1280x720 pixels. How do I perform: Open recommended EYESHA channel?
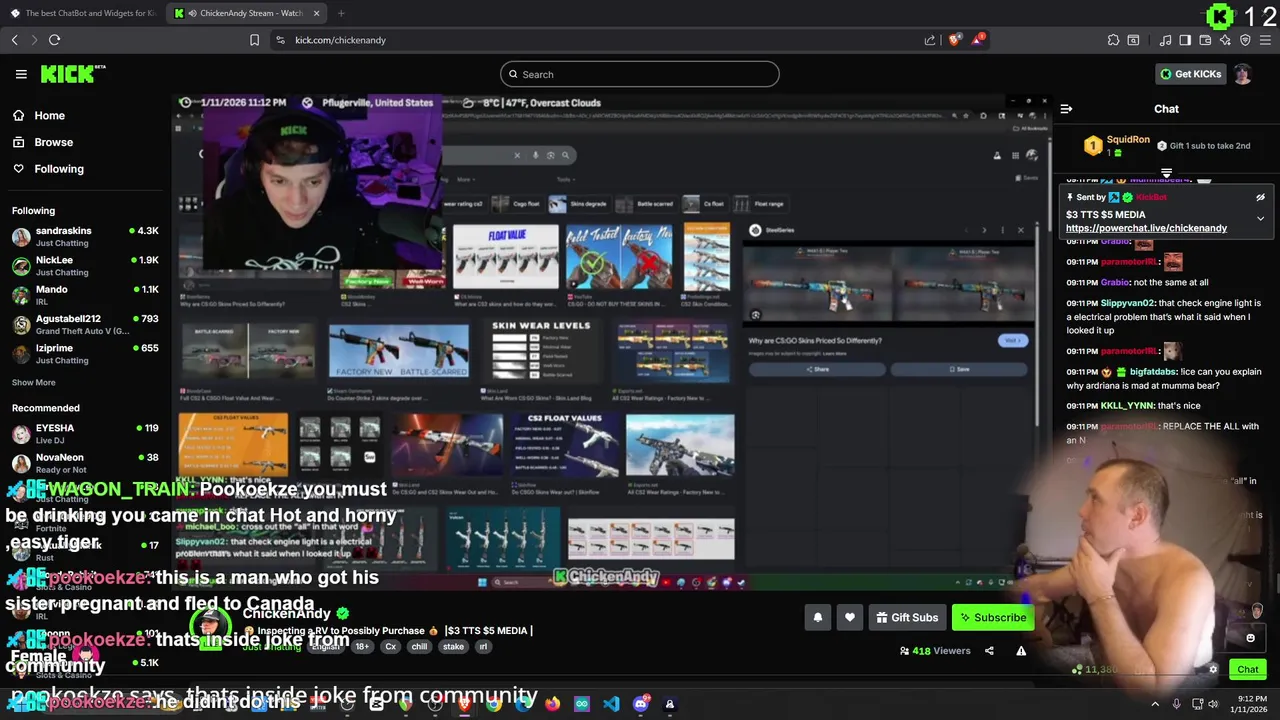point(85,434)
